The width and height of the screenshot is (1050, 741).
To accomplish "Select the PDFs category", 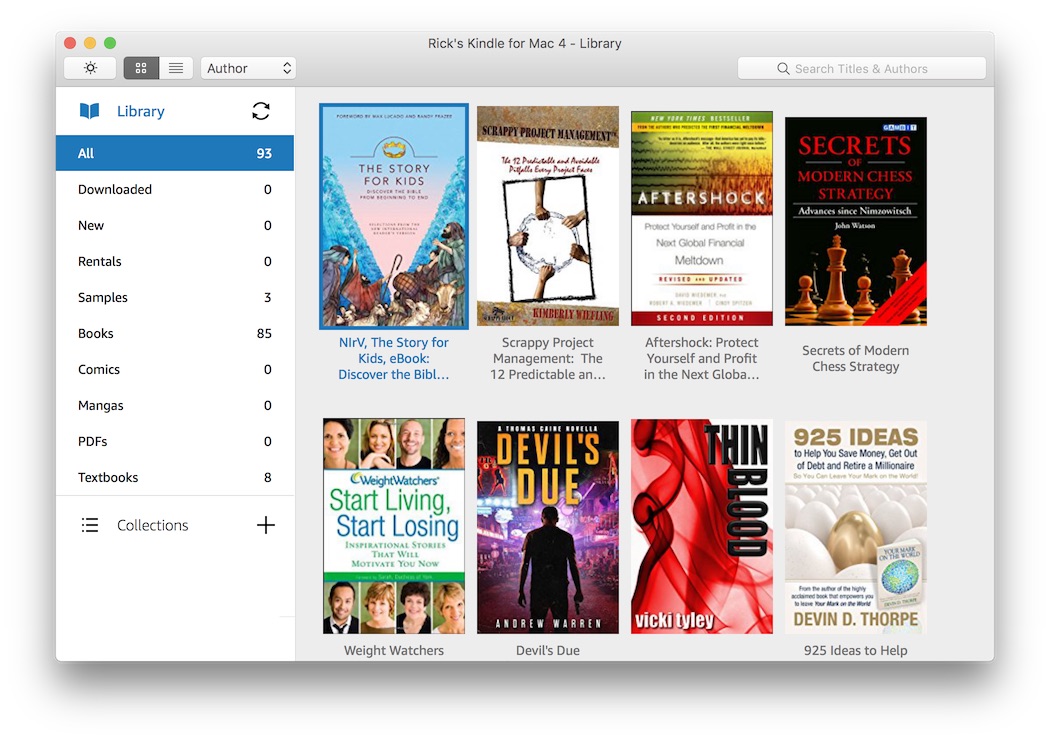I will click(175, 442).
